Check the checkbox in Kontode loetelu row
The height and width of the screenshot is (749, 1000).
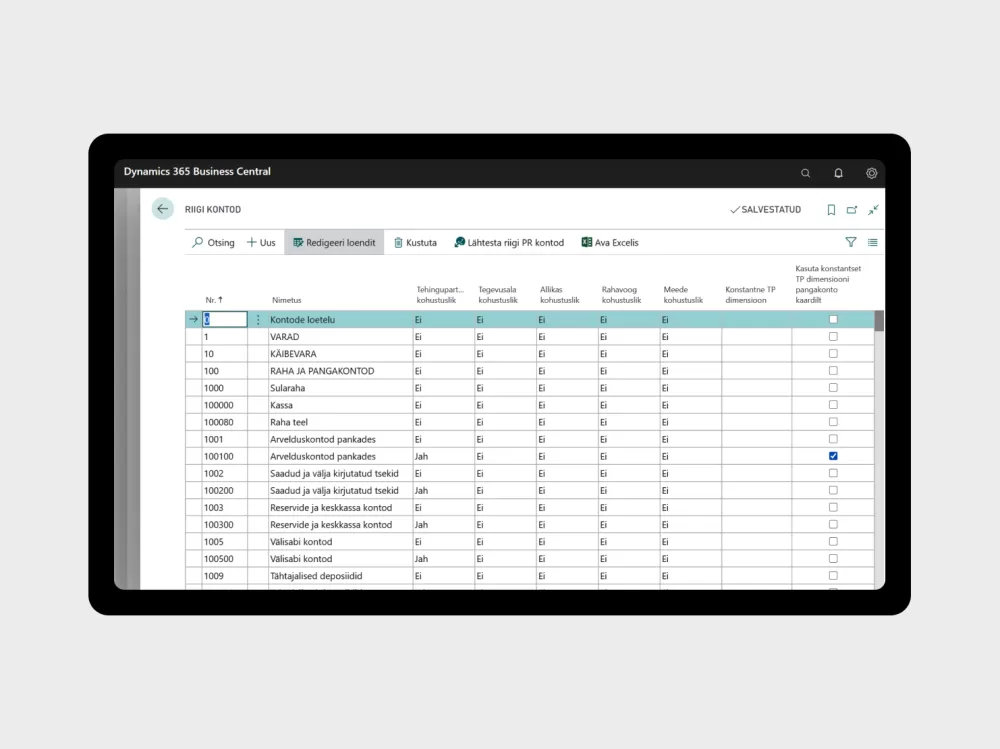coord(833,319)
